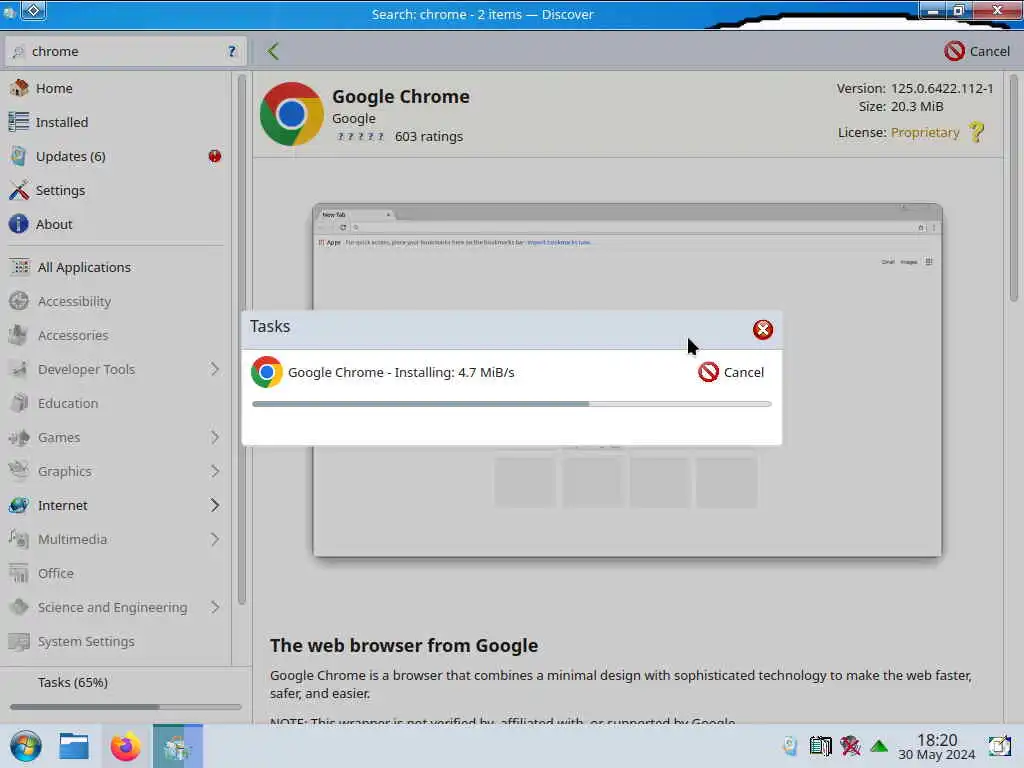Cancel the Google Chrome installation task
The image size is (1024, 768).
pos(731,372)
